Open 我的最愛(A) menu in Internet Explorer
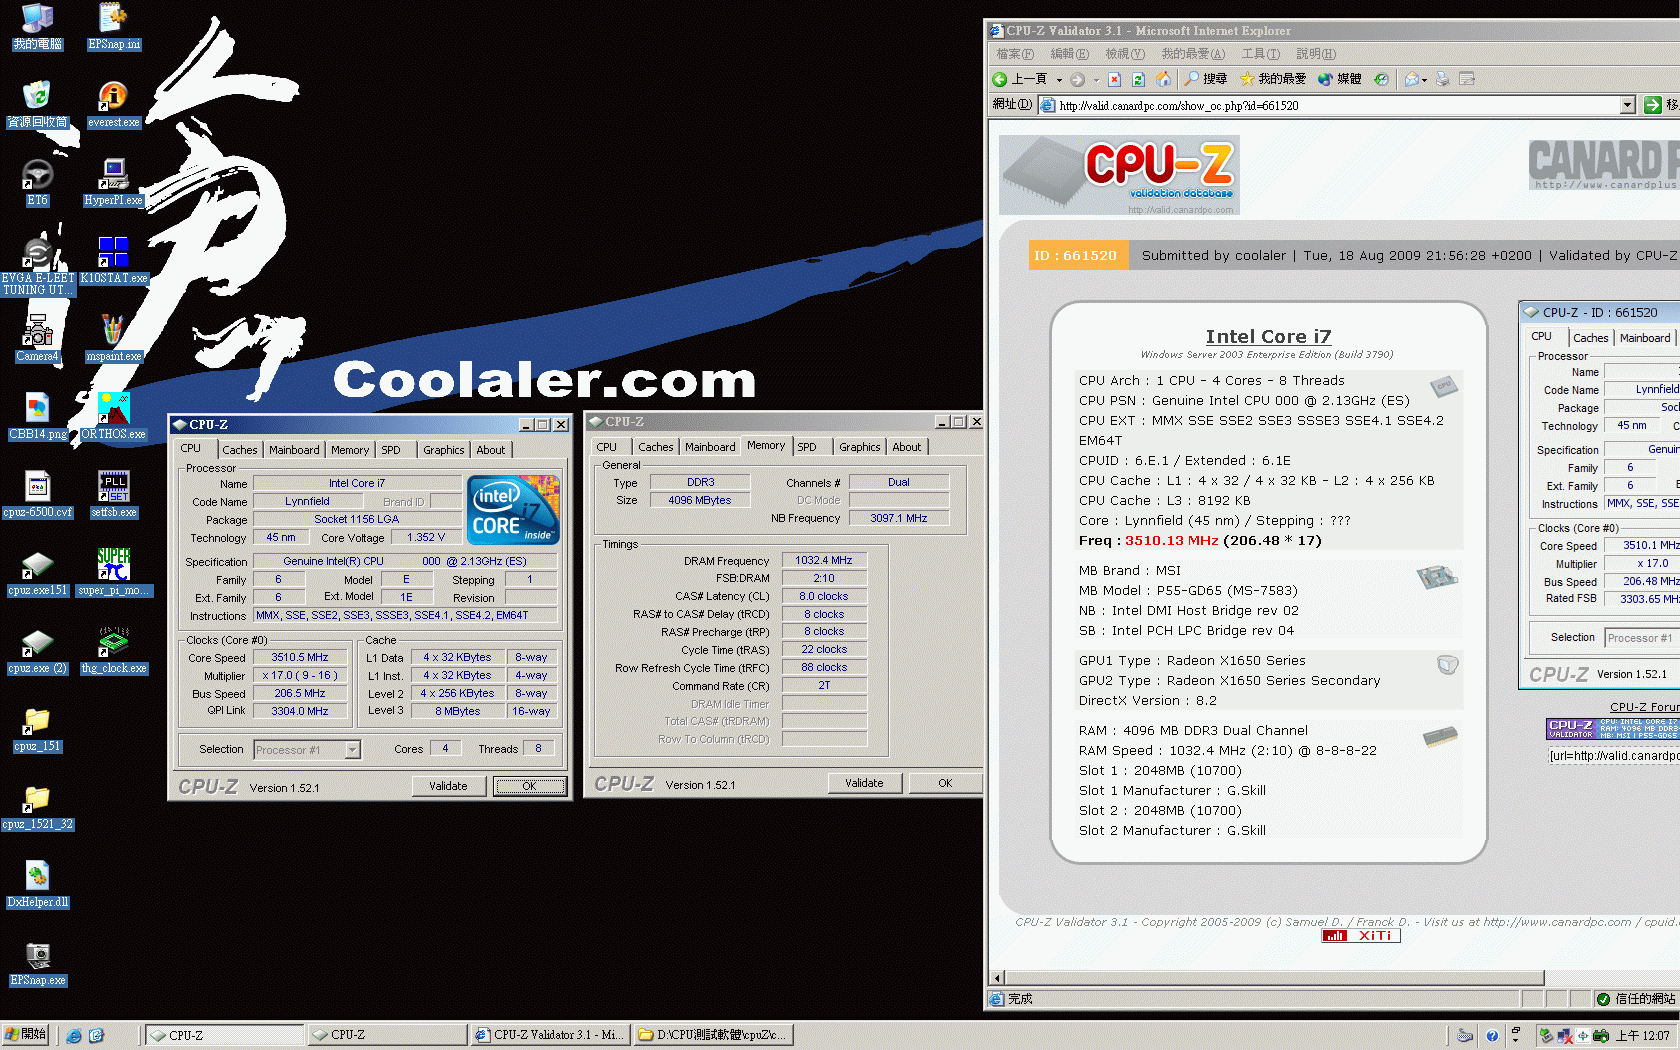Viewport: 1680px width, 1050px height. click(1192, 54)
